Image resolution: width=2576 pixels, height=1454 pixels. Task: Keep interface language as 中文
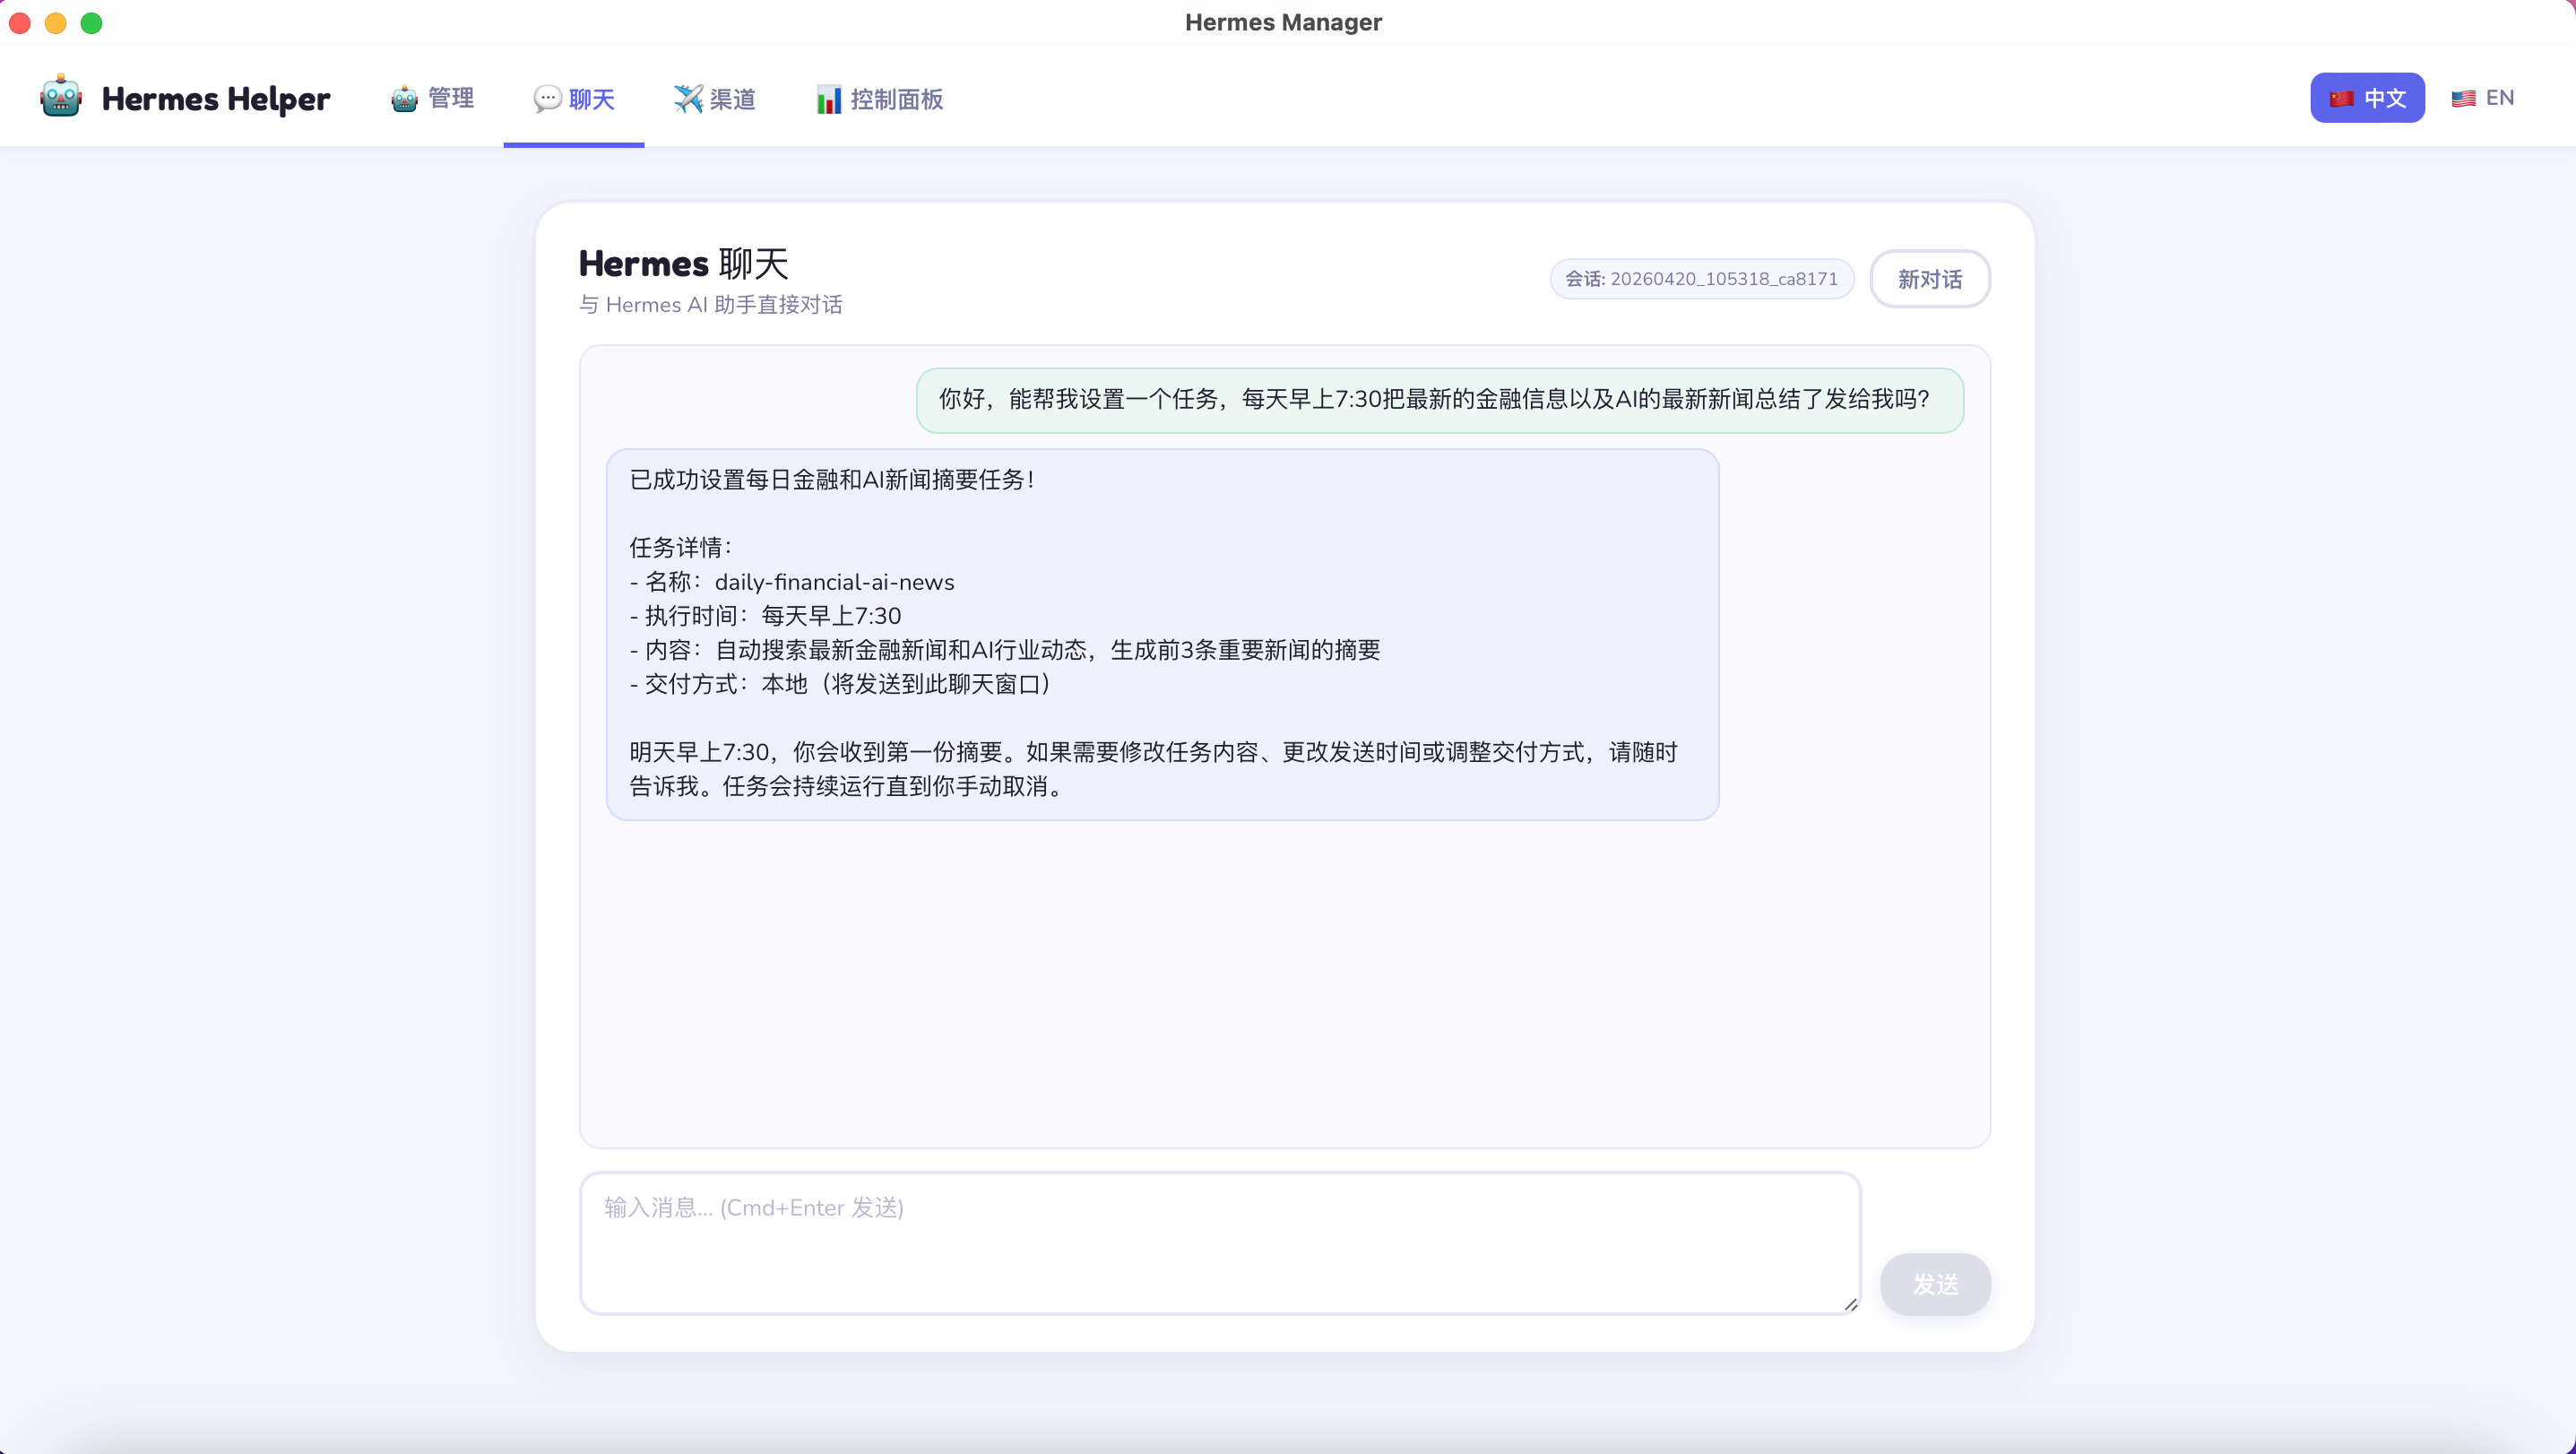[2367, 97]
